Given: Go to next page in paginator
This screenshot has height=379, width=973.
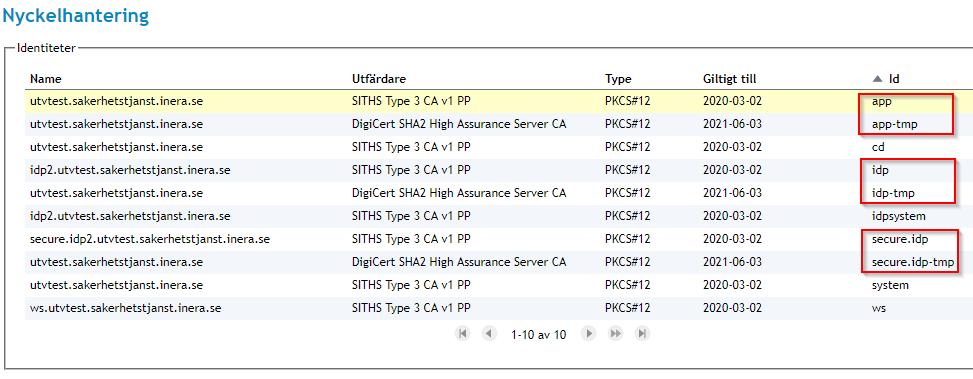Looking at the screenshot, I should [588, 334].
